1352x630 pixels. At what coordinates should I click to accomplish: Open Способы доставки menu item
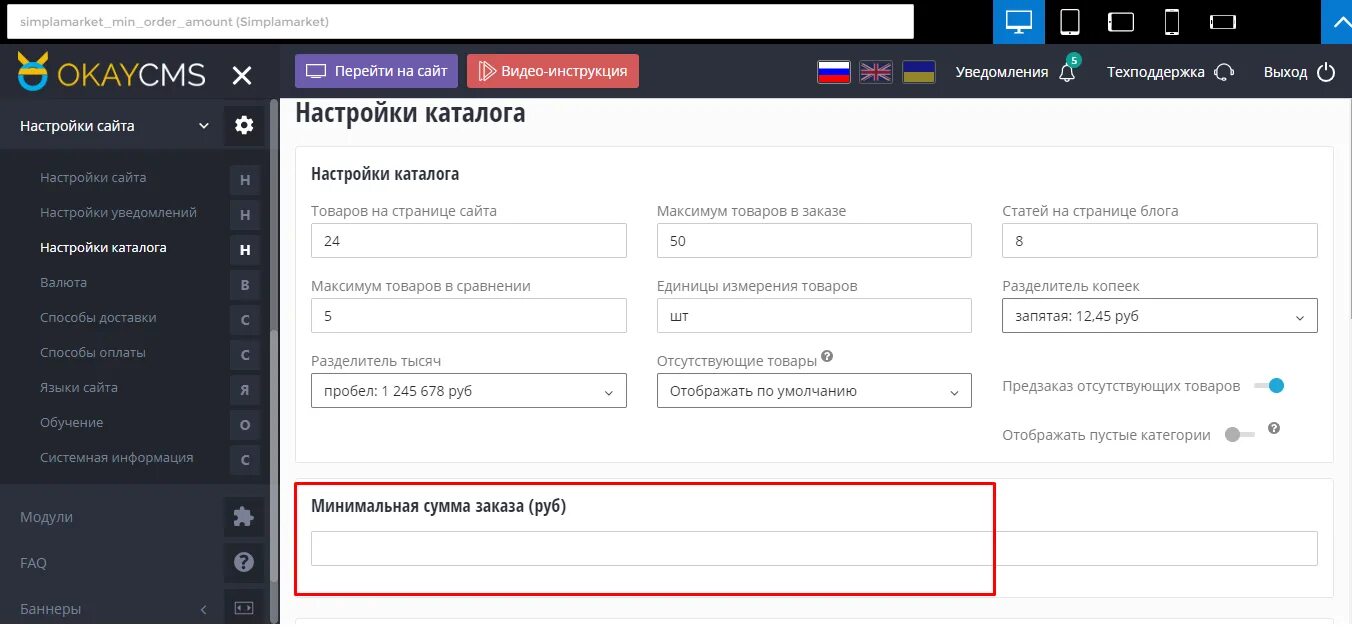(98, 317)
